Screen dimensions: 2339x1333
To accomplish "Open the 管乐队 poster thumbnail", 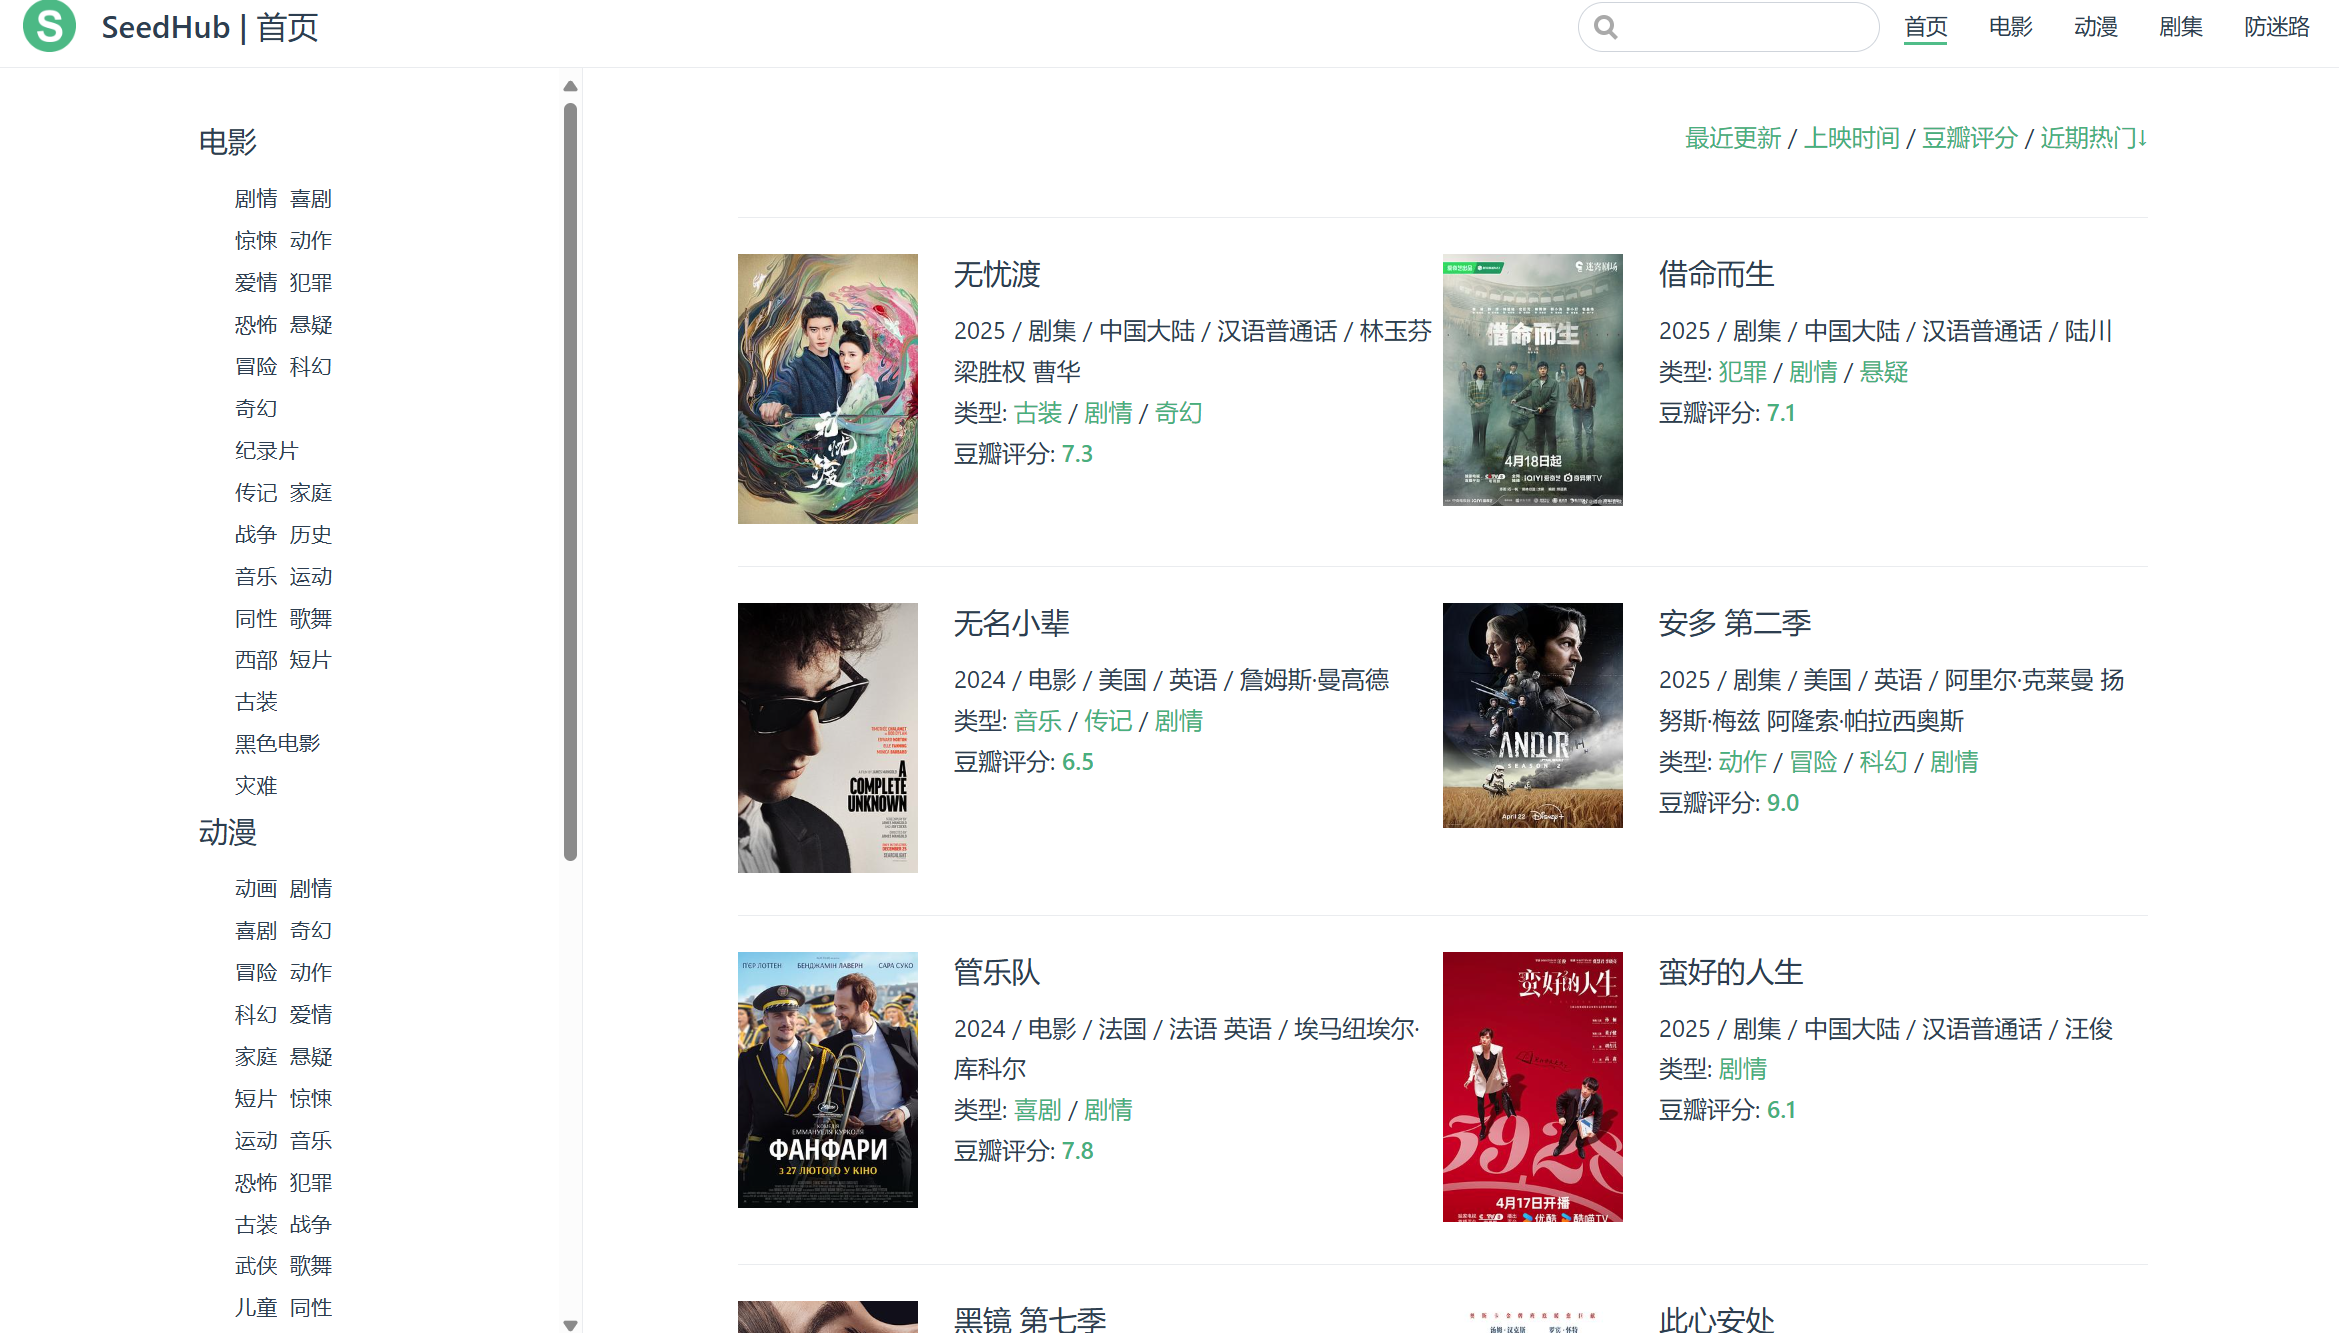I will pos(827,1080).
